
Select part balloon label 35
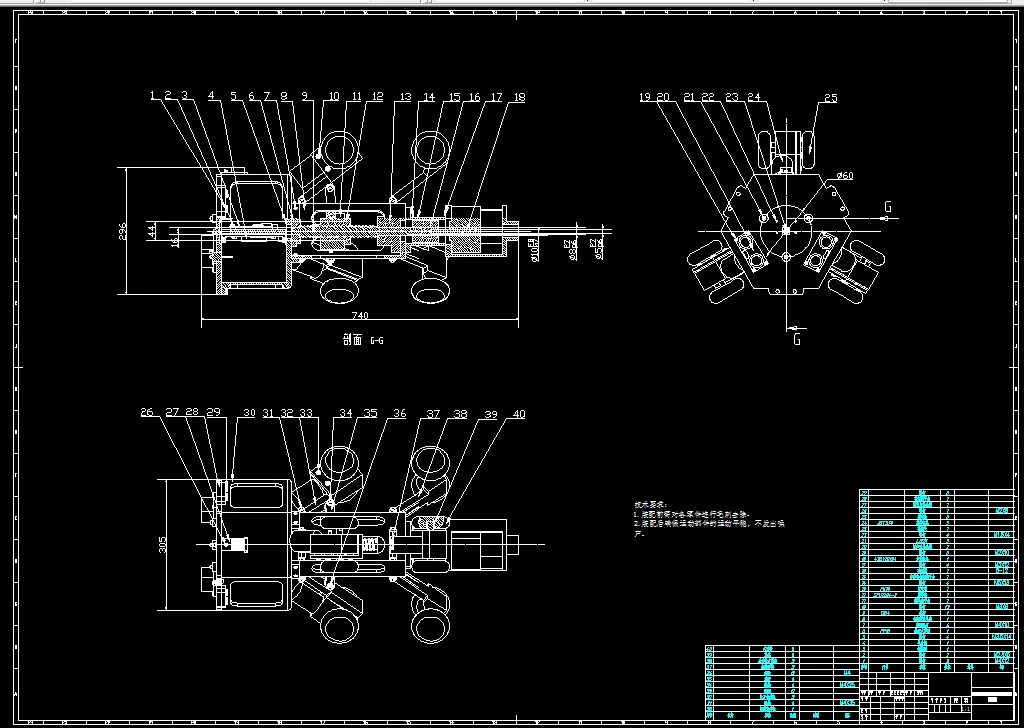pyautogui.click(x=370, y=413)
